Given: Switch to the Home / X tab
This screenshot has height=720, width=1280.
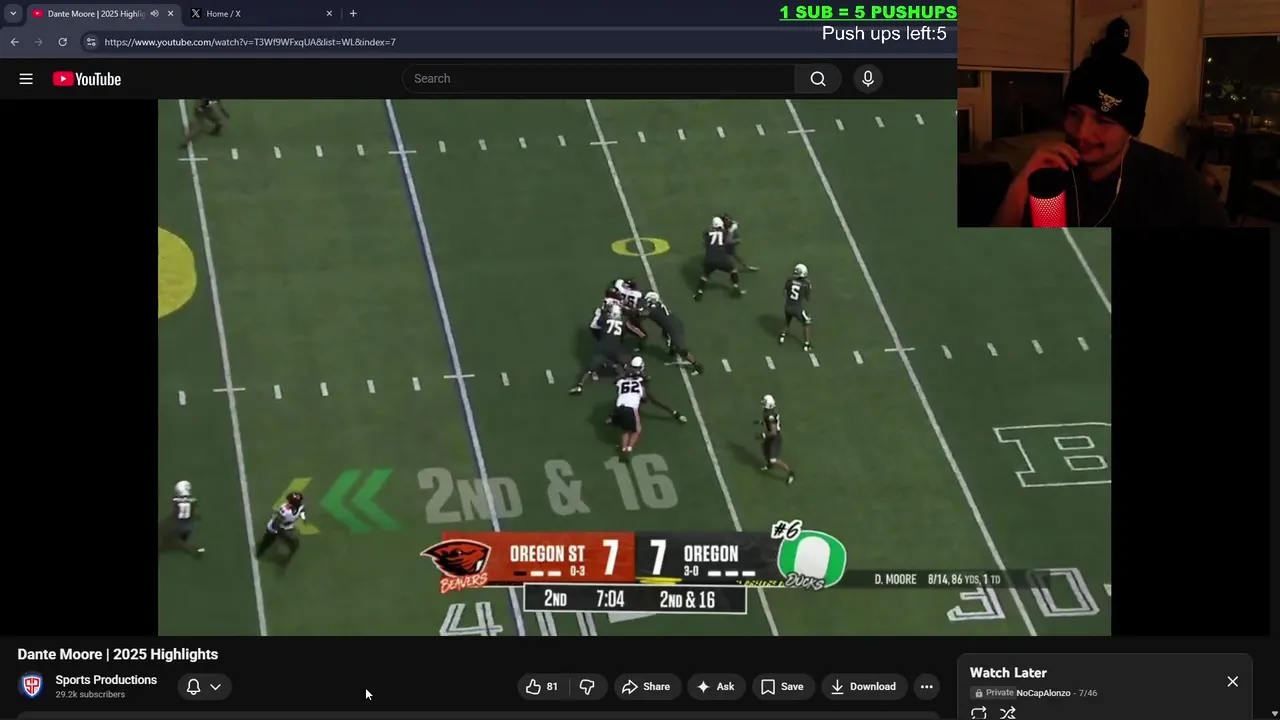Looking at the screenshot, I should tap(262, 14).
